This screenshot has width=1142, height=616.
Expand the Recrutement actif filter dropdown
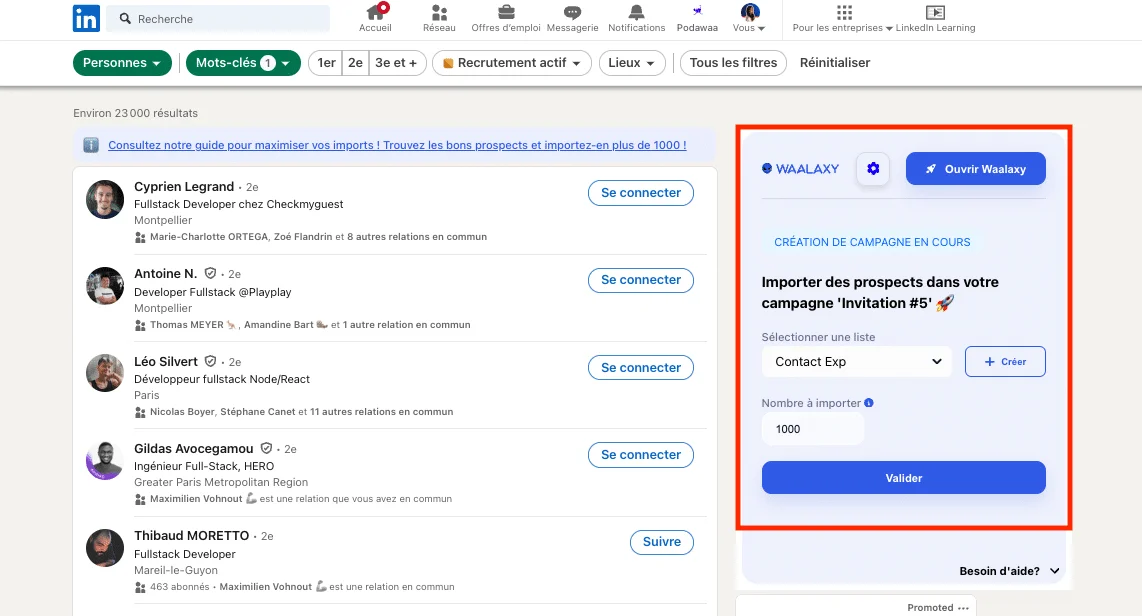[x=511, y=63]
